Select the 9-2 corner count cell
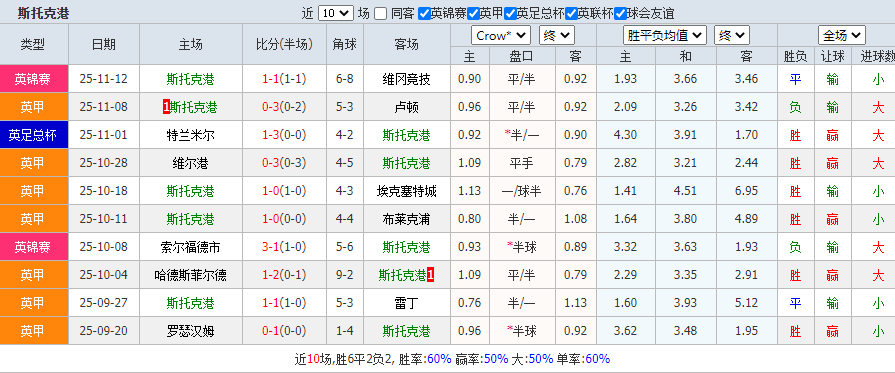Image resolution: width=895 pixels, height=373 pixels. pyautogui.click(x=345, y=275)
